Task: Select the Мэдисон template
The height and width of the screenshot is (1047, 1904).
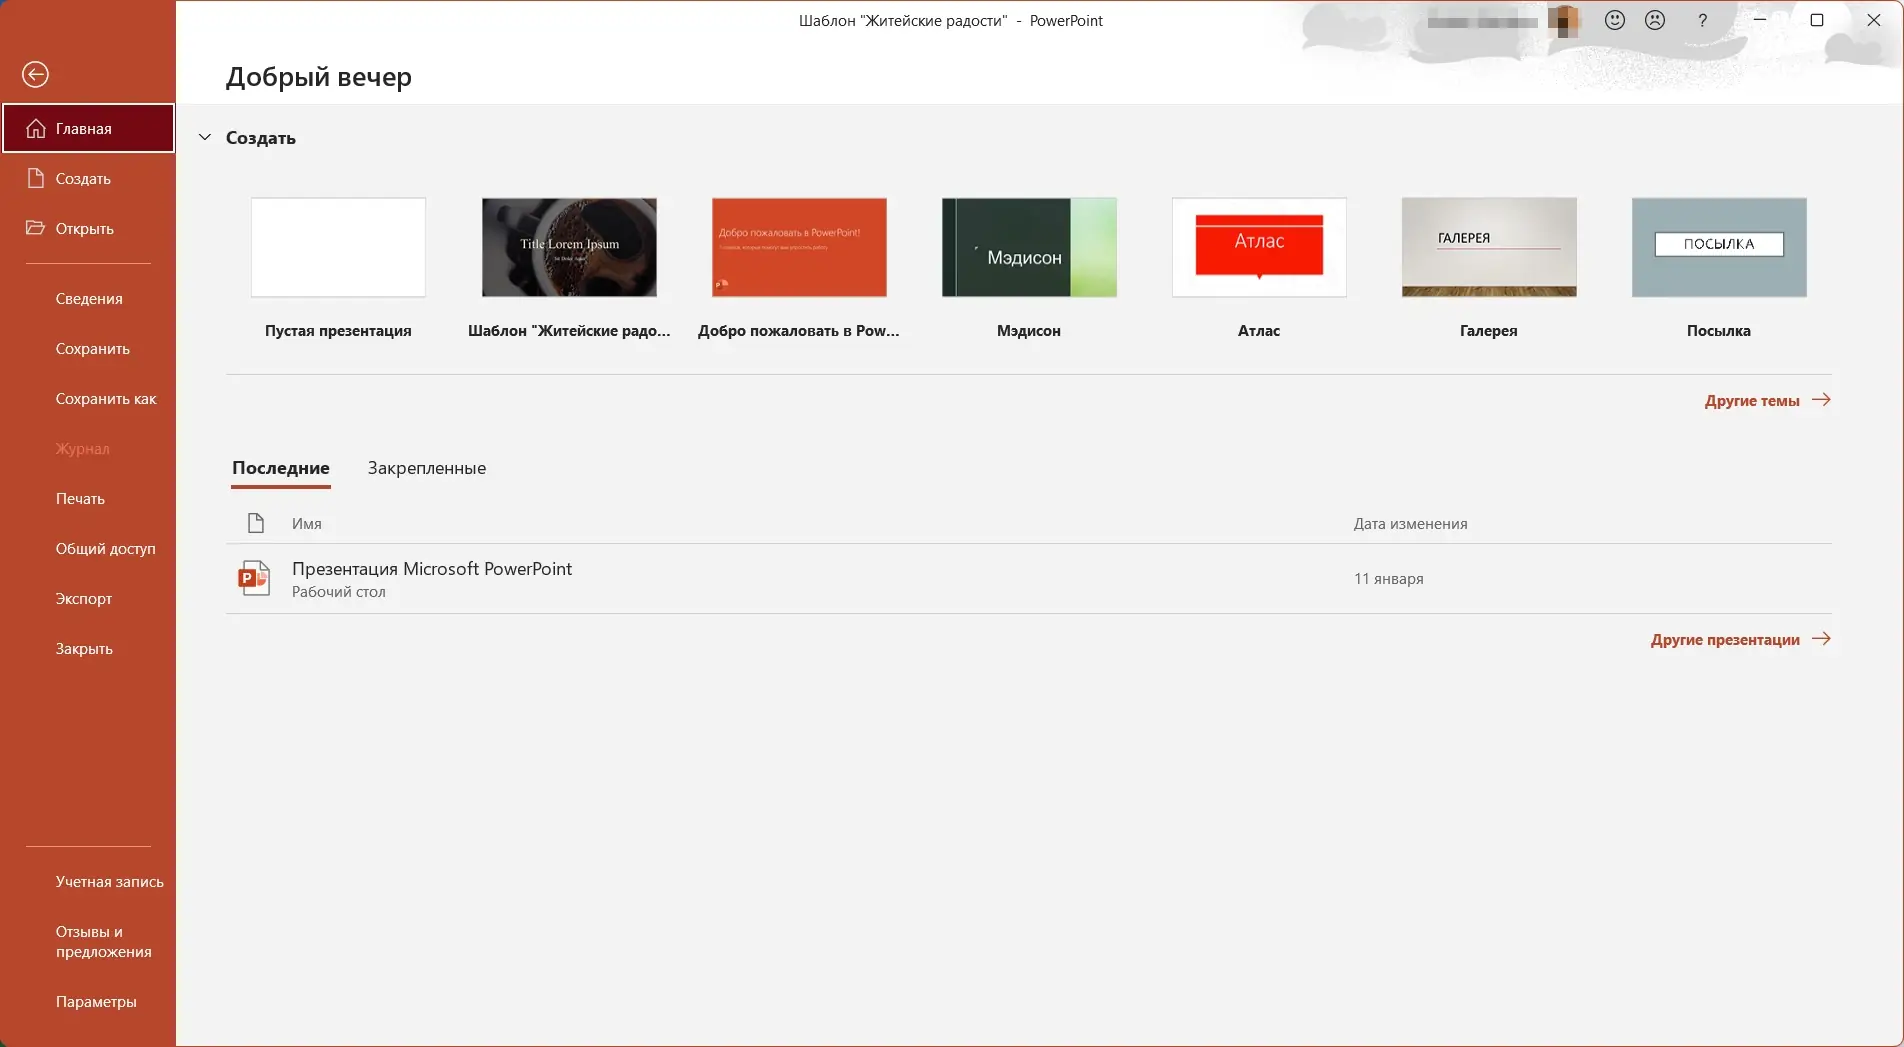Action: (1028, 247)
